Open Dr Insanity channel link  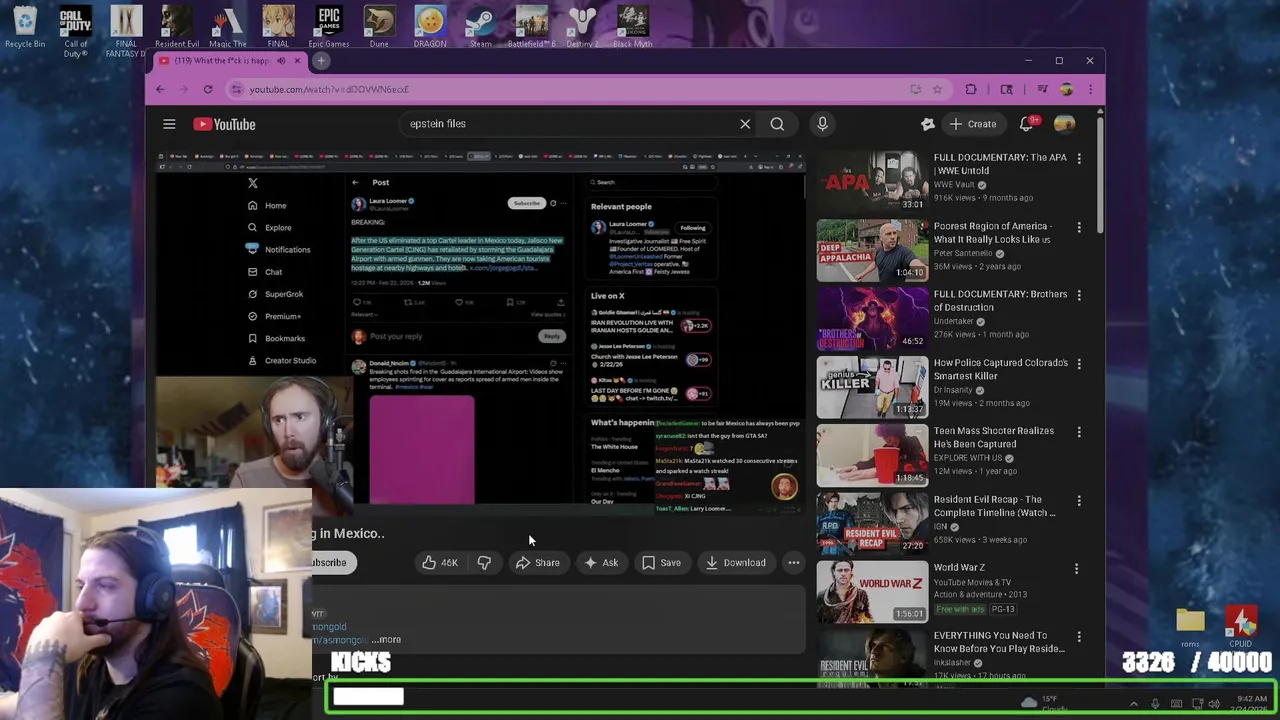coord(955,390)
